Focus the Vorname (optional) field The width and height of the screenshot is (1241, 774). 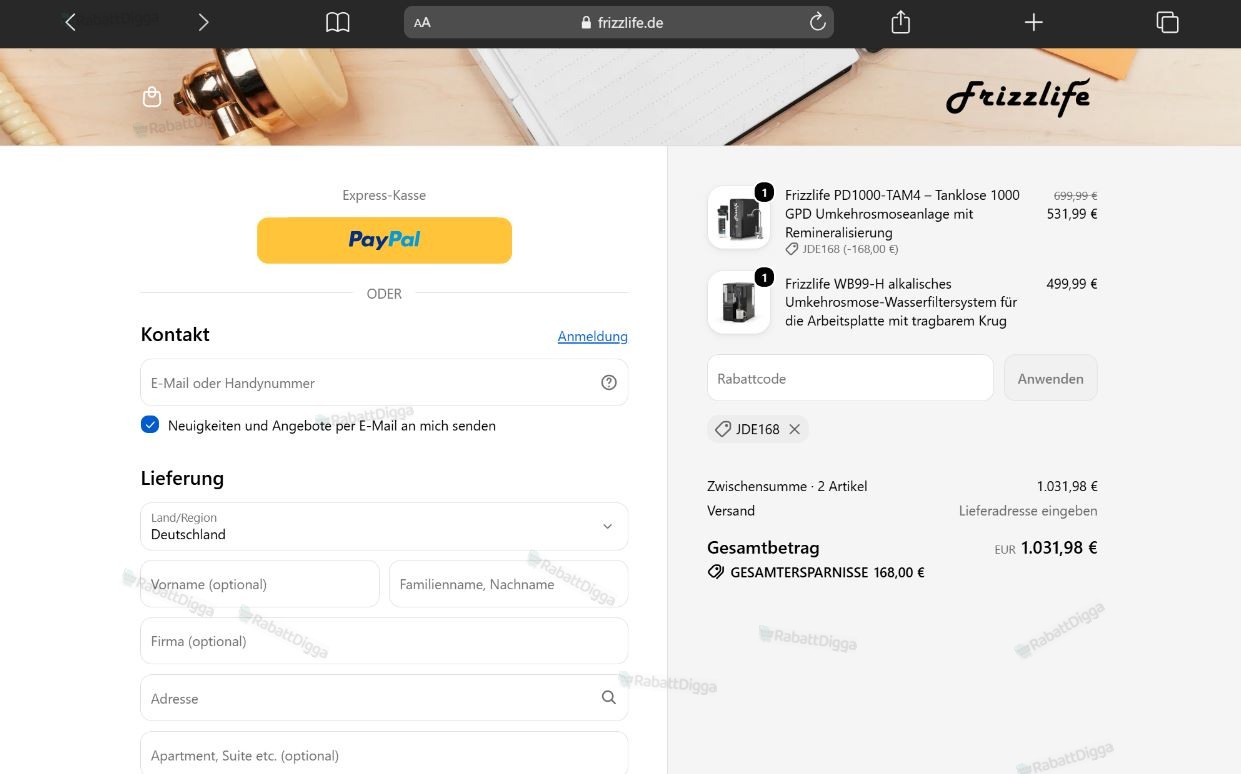[x=260, y=584]
